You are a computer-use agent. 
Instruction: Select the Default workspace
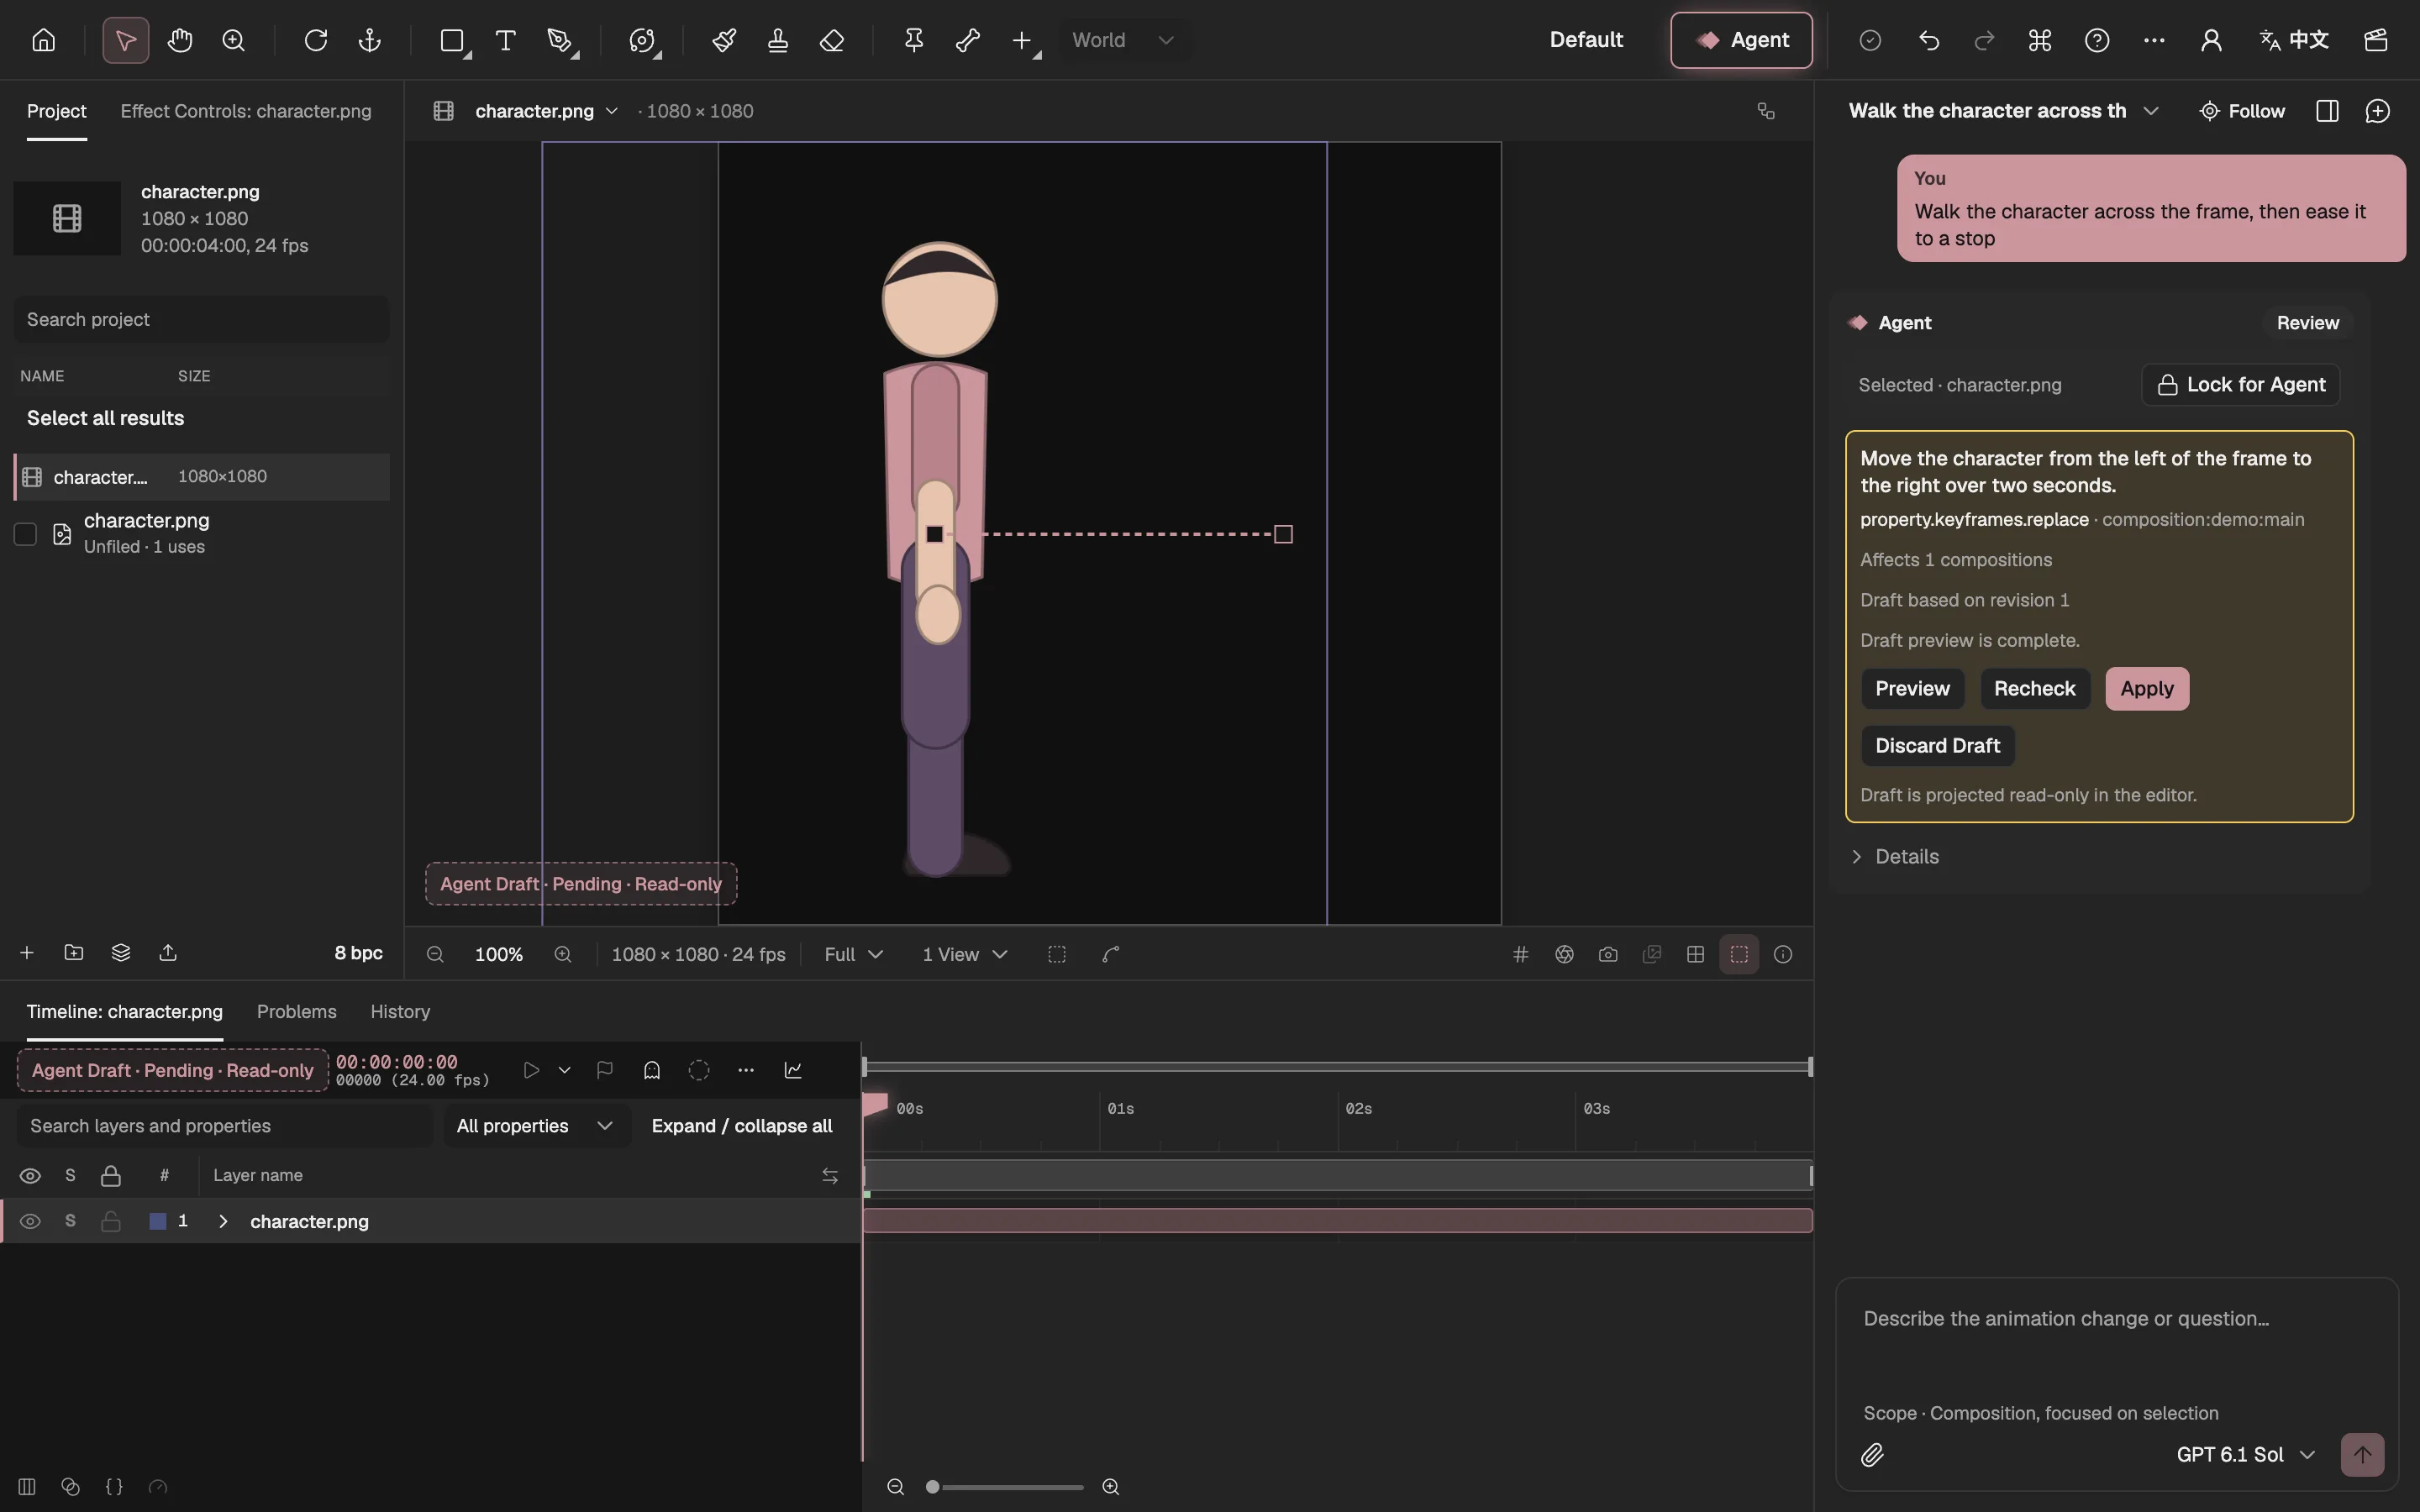1586,40
